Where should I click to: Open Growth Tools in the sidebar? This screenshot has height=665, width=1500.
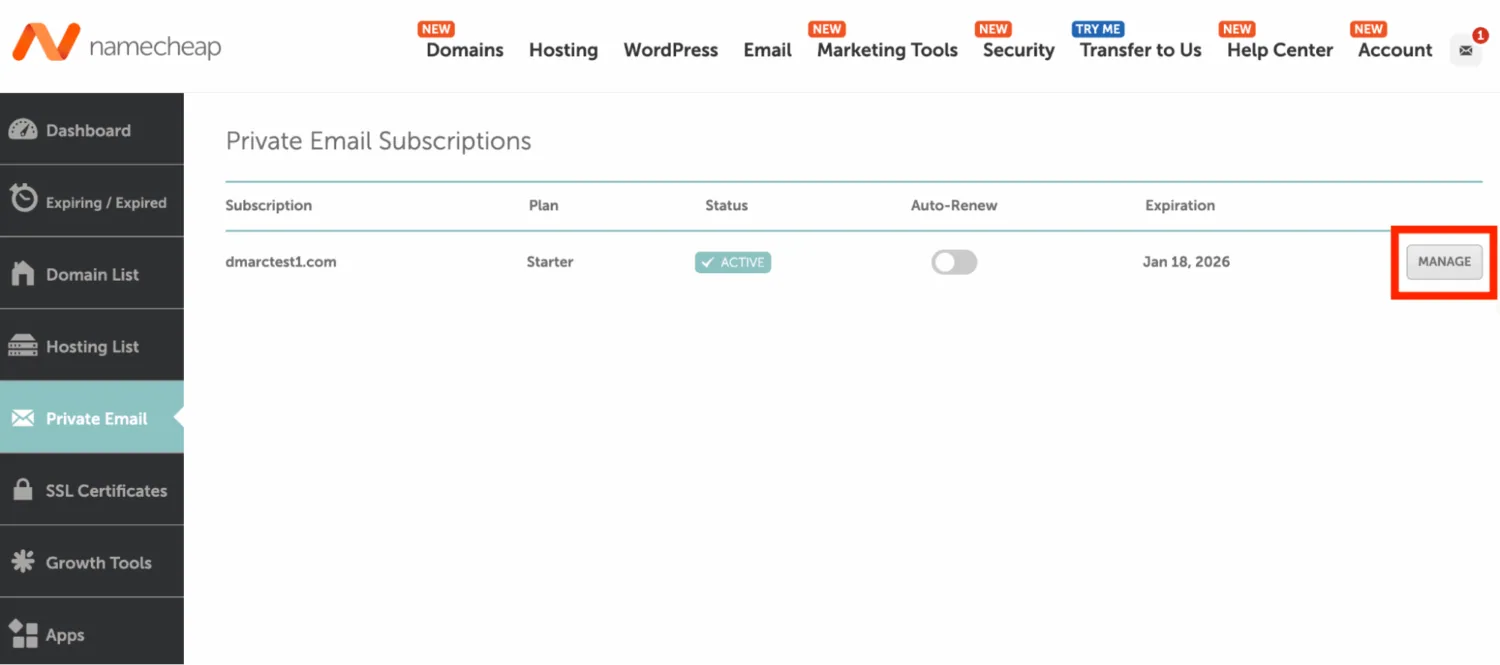pos(92,561)
